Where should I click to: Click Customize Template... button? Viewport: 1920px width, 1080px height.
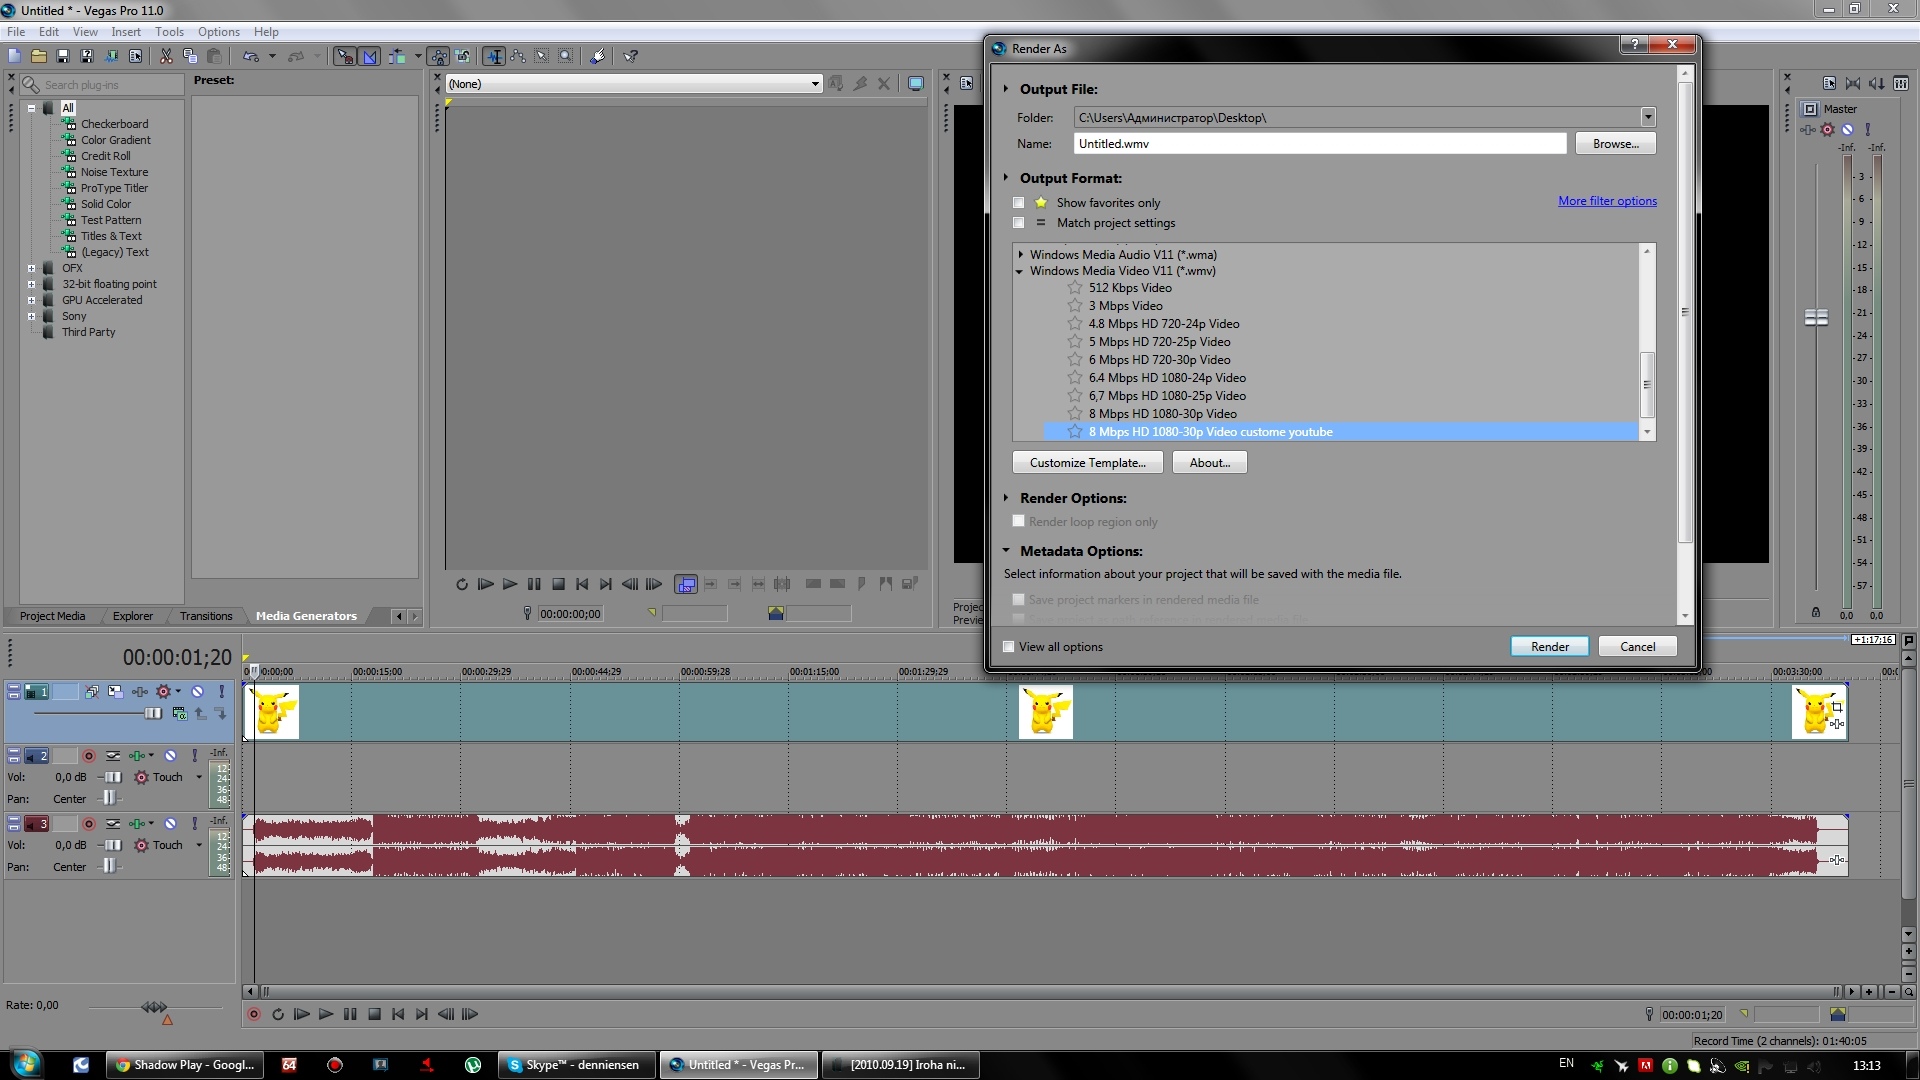[1087, 463]
